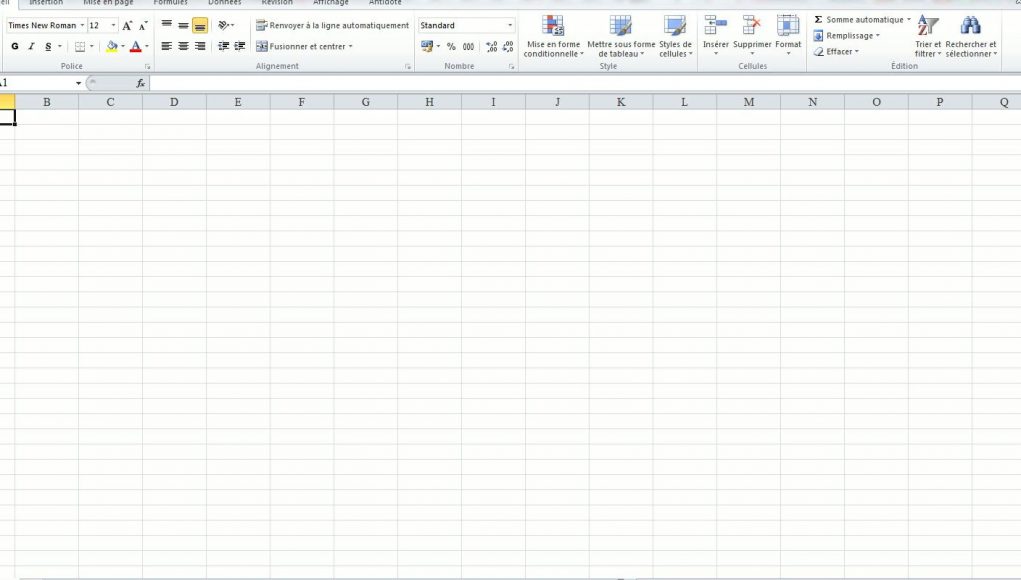Apply red font color A

pyautogui.click(x=135, y=46)
